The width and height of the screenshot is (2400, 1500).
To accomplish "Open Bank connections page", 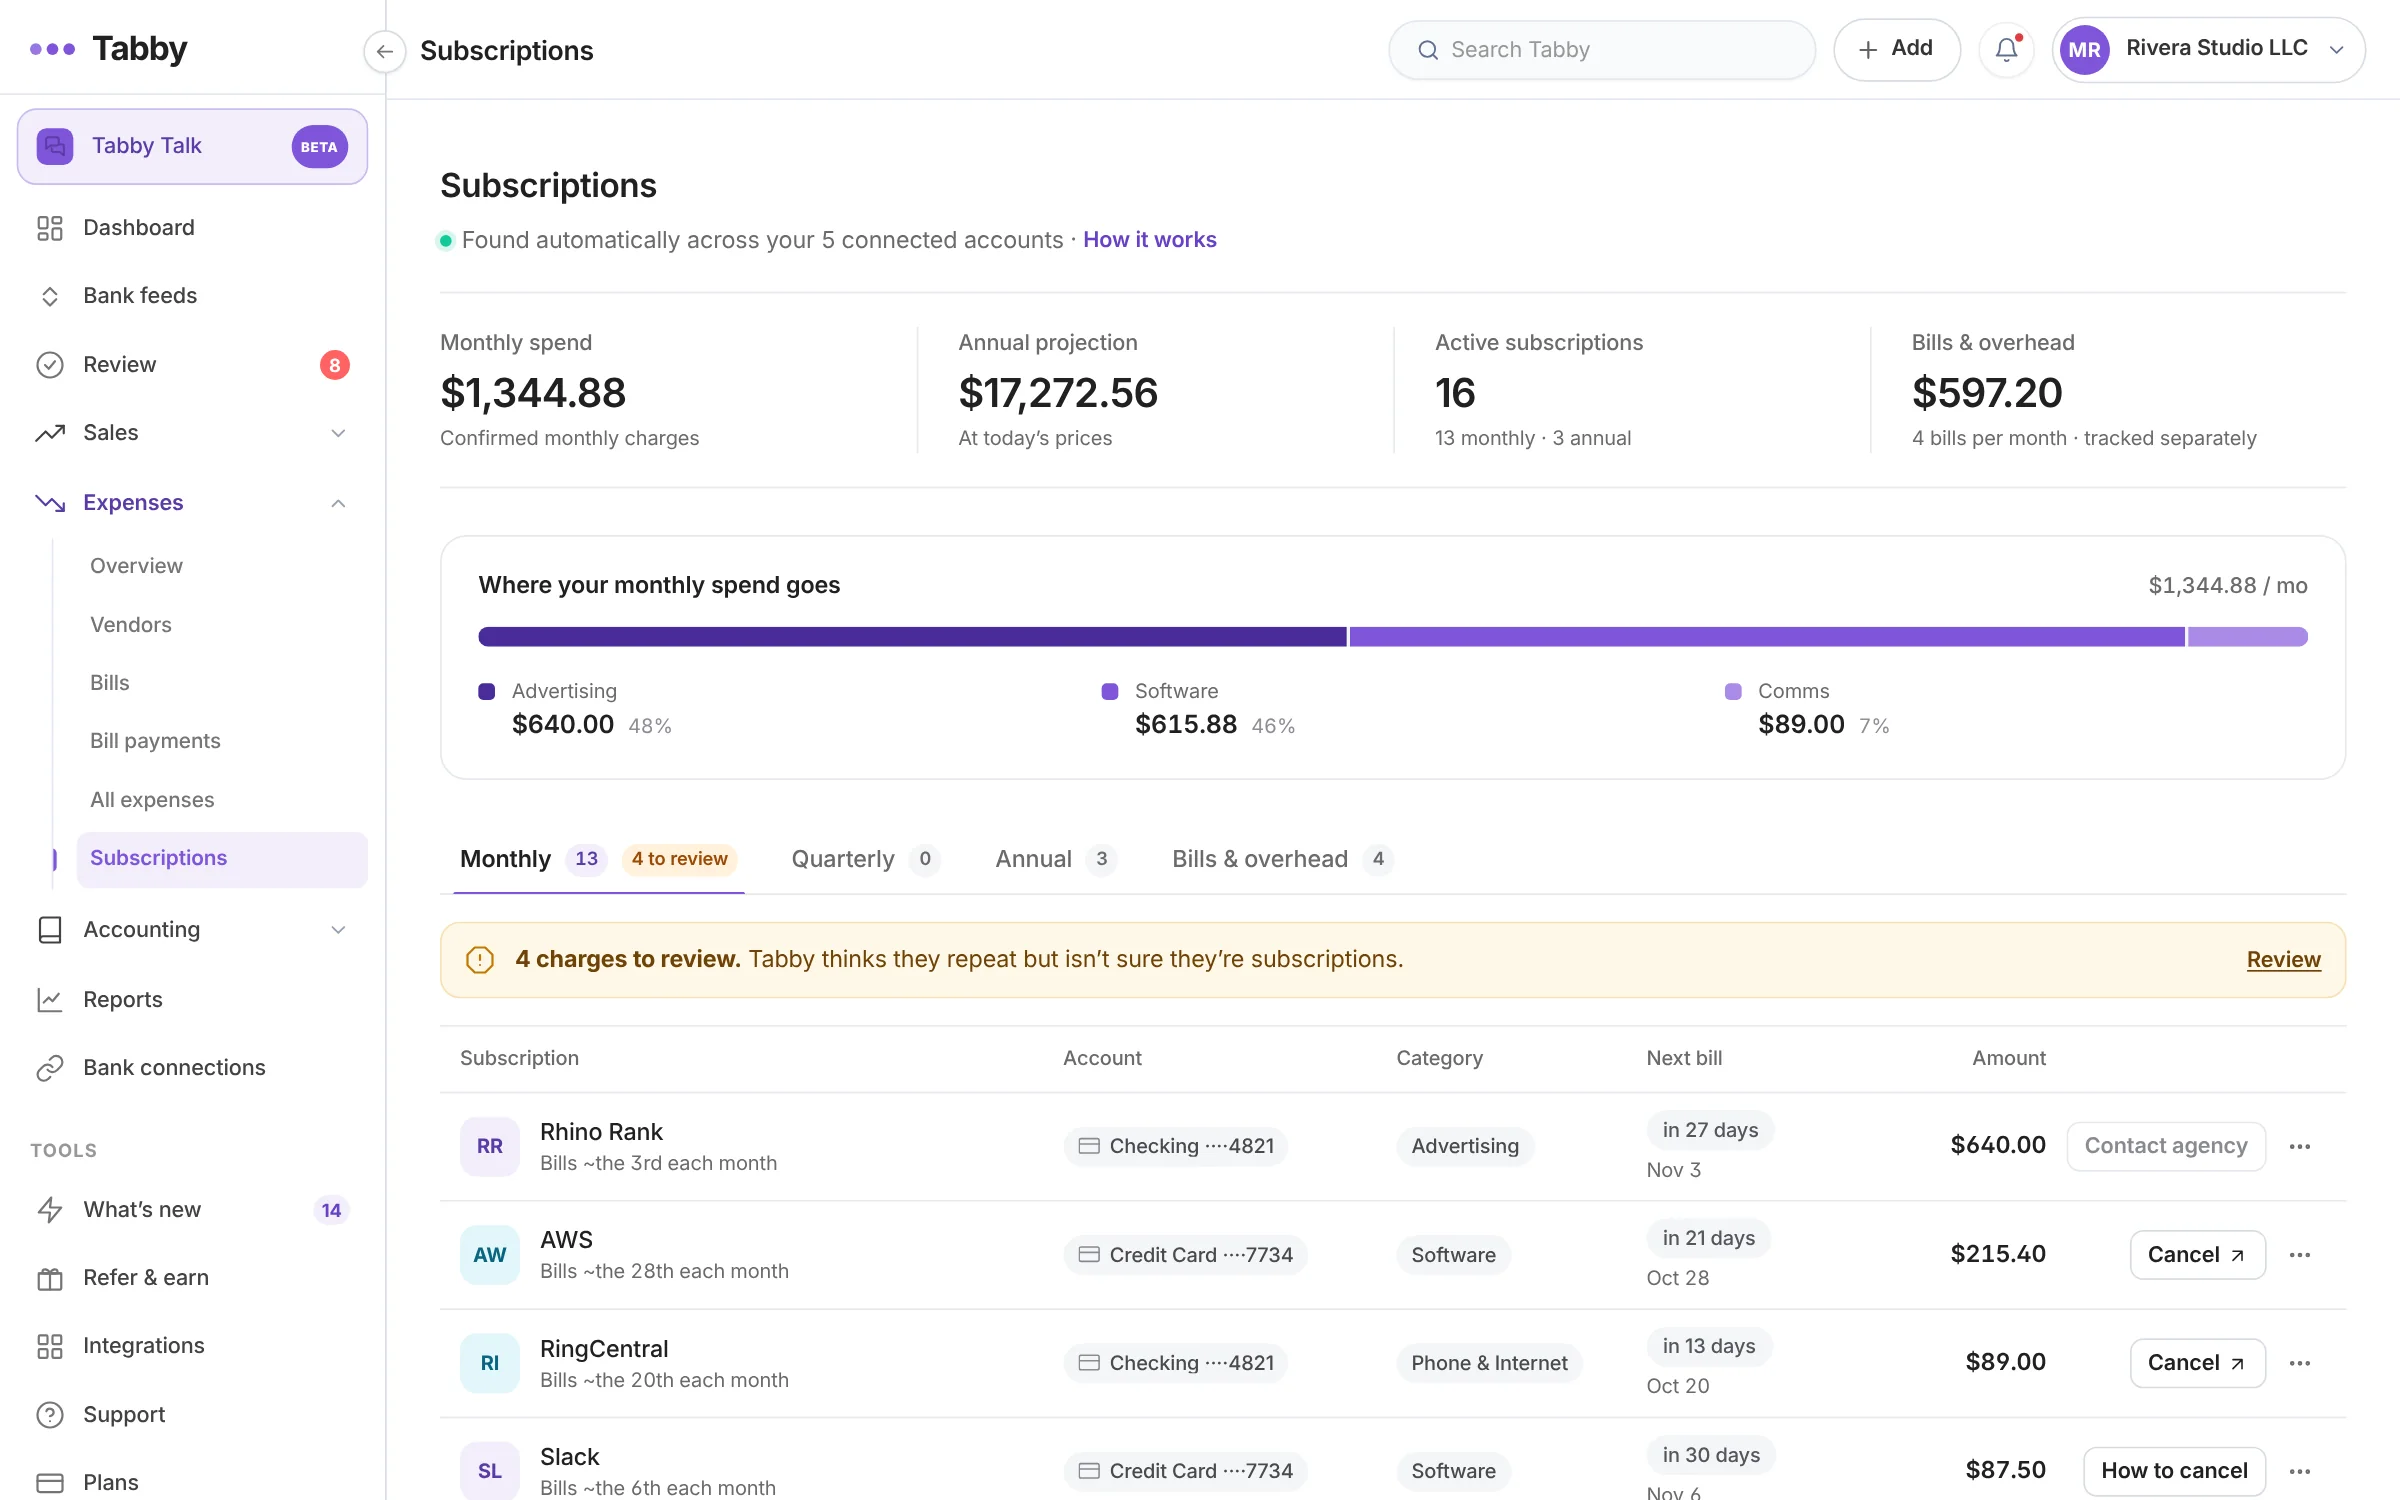I will coord(192,1067).
